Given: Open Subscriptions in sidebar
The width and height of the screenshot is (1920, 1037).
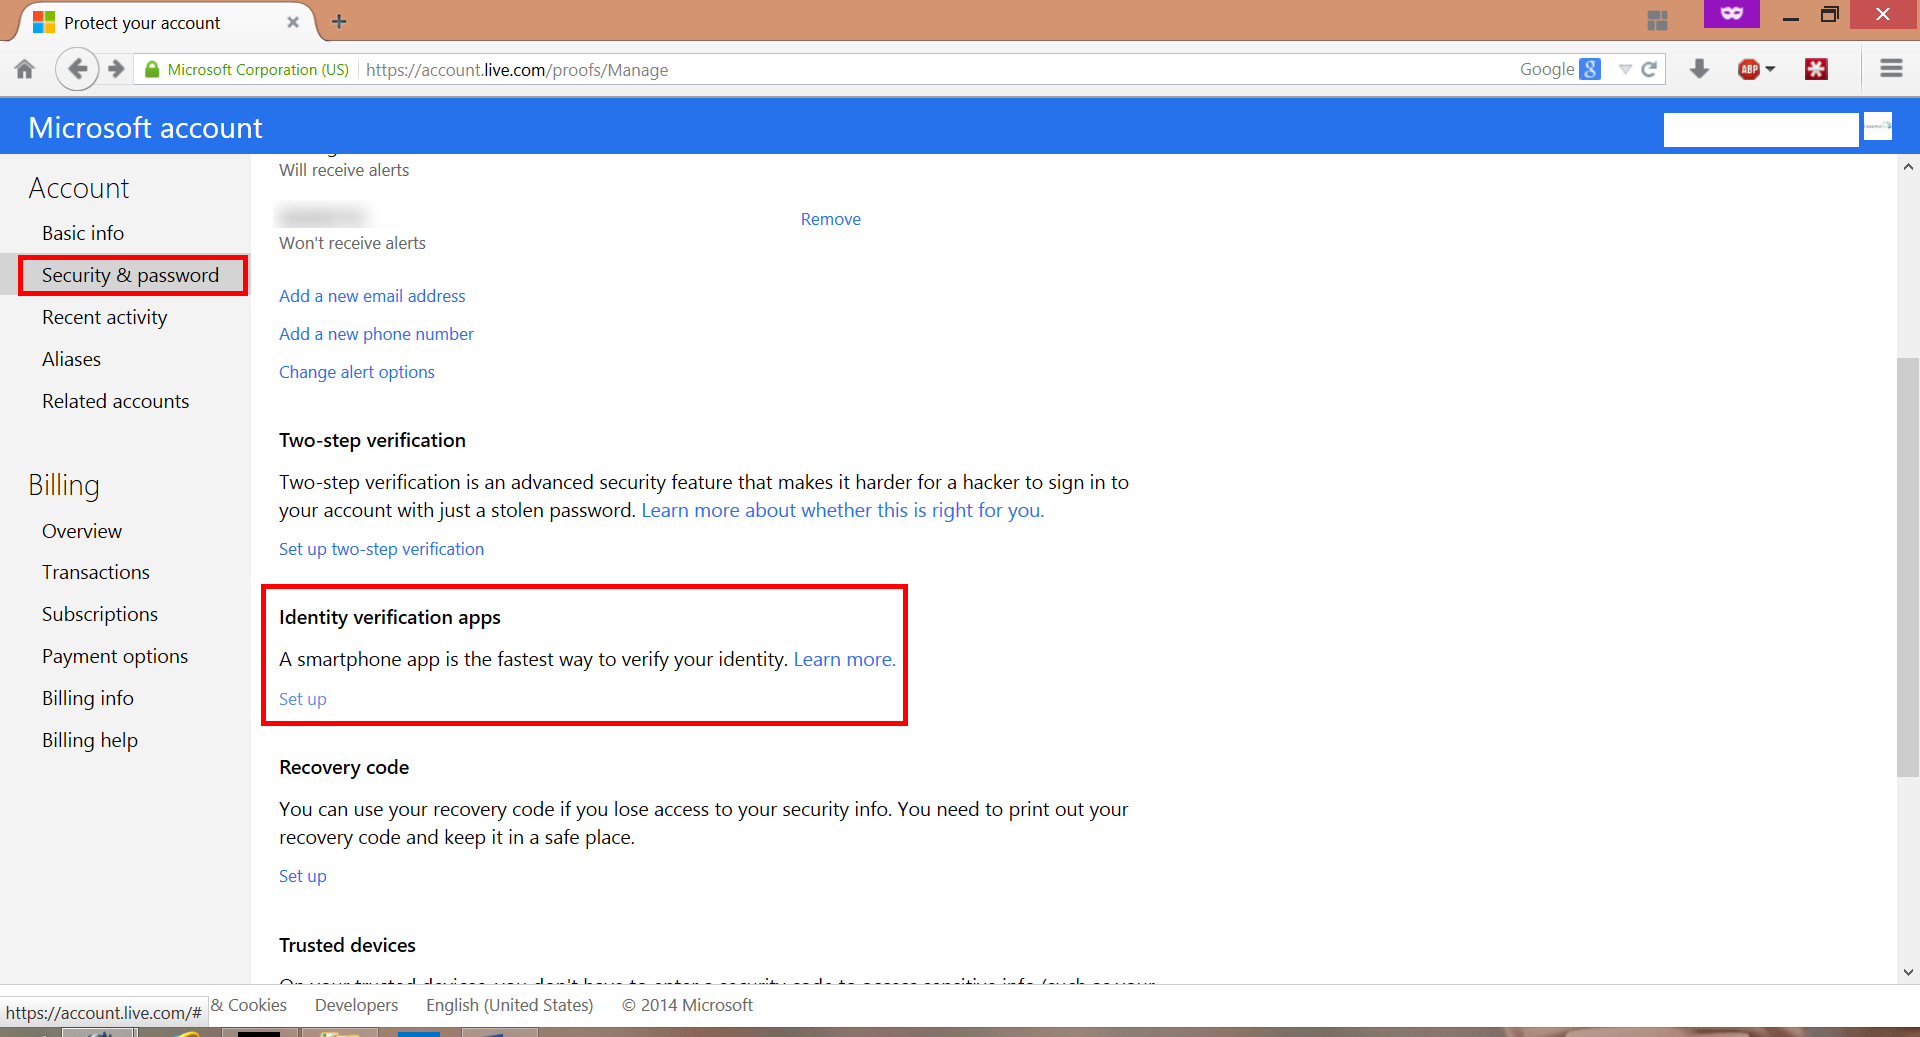Looking at the screenshot, I should [100, 614].
